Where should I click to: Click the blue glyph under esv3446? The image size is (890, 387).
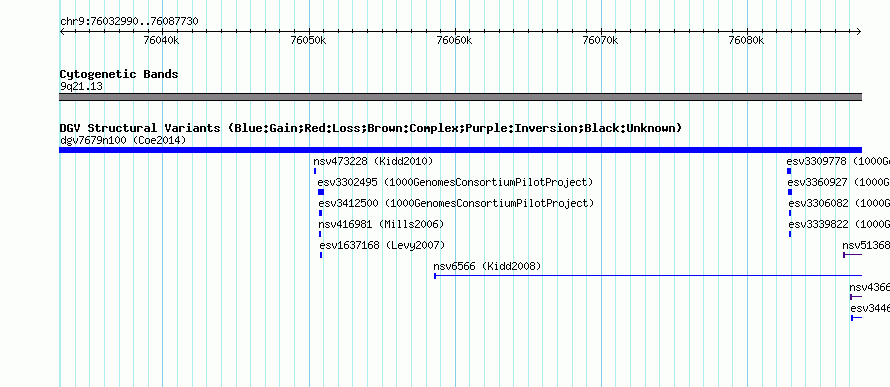click(857, 318)
